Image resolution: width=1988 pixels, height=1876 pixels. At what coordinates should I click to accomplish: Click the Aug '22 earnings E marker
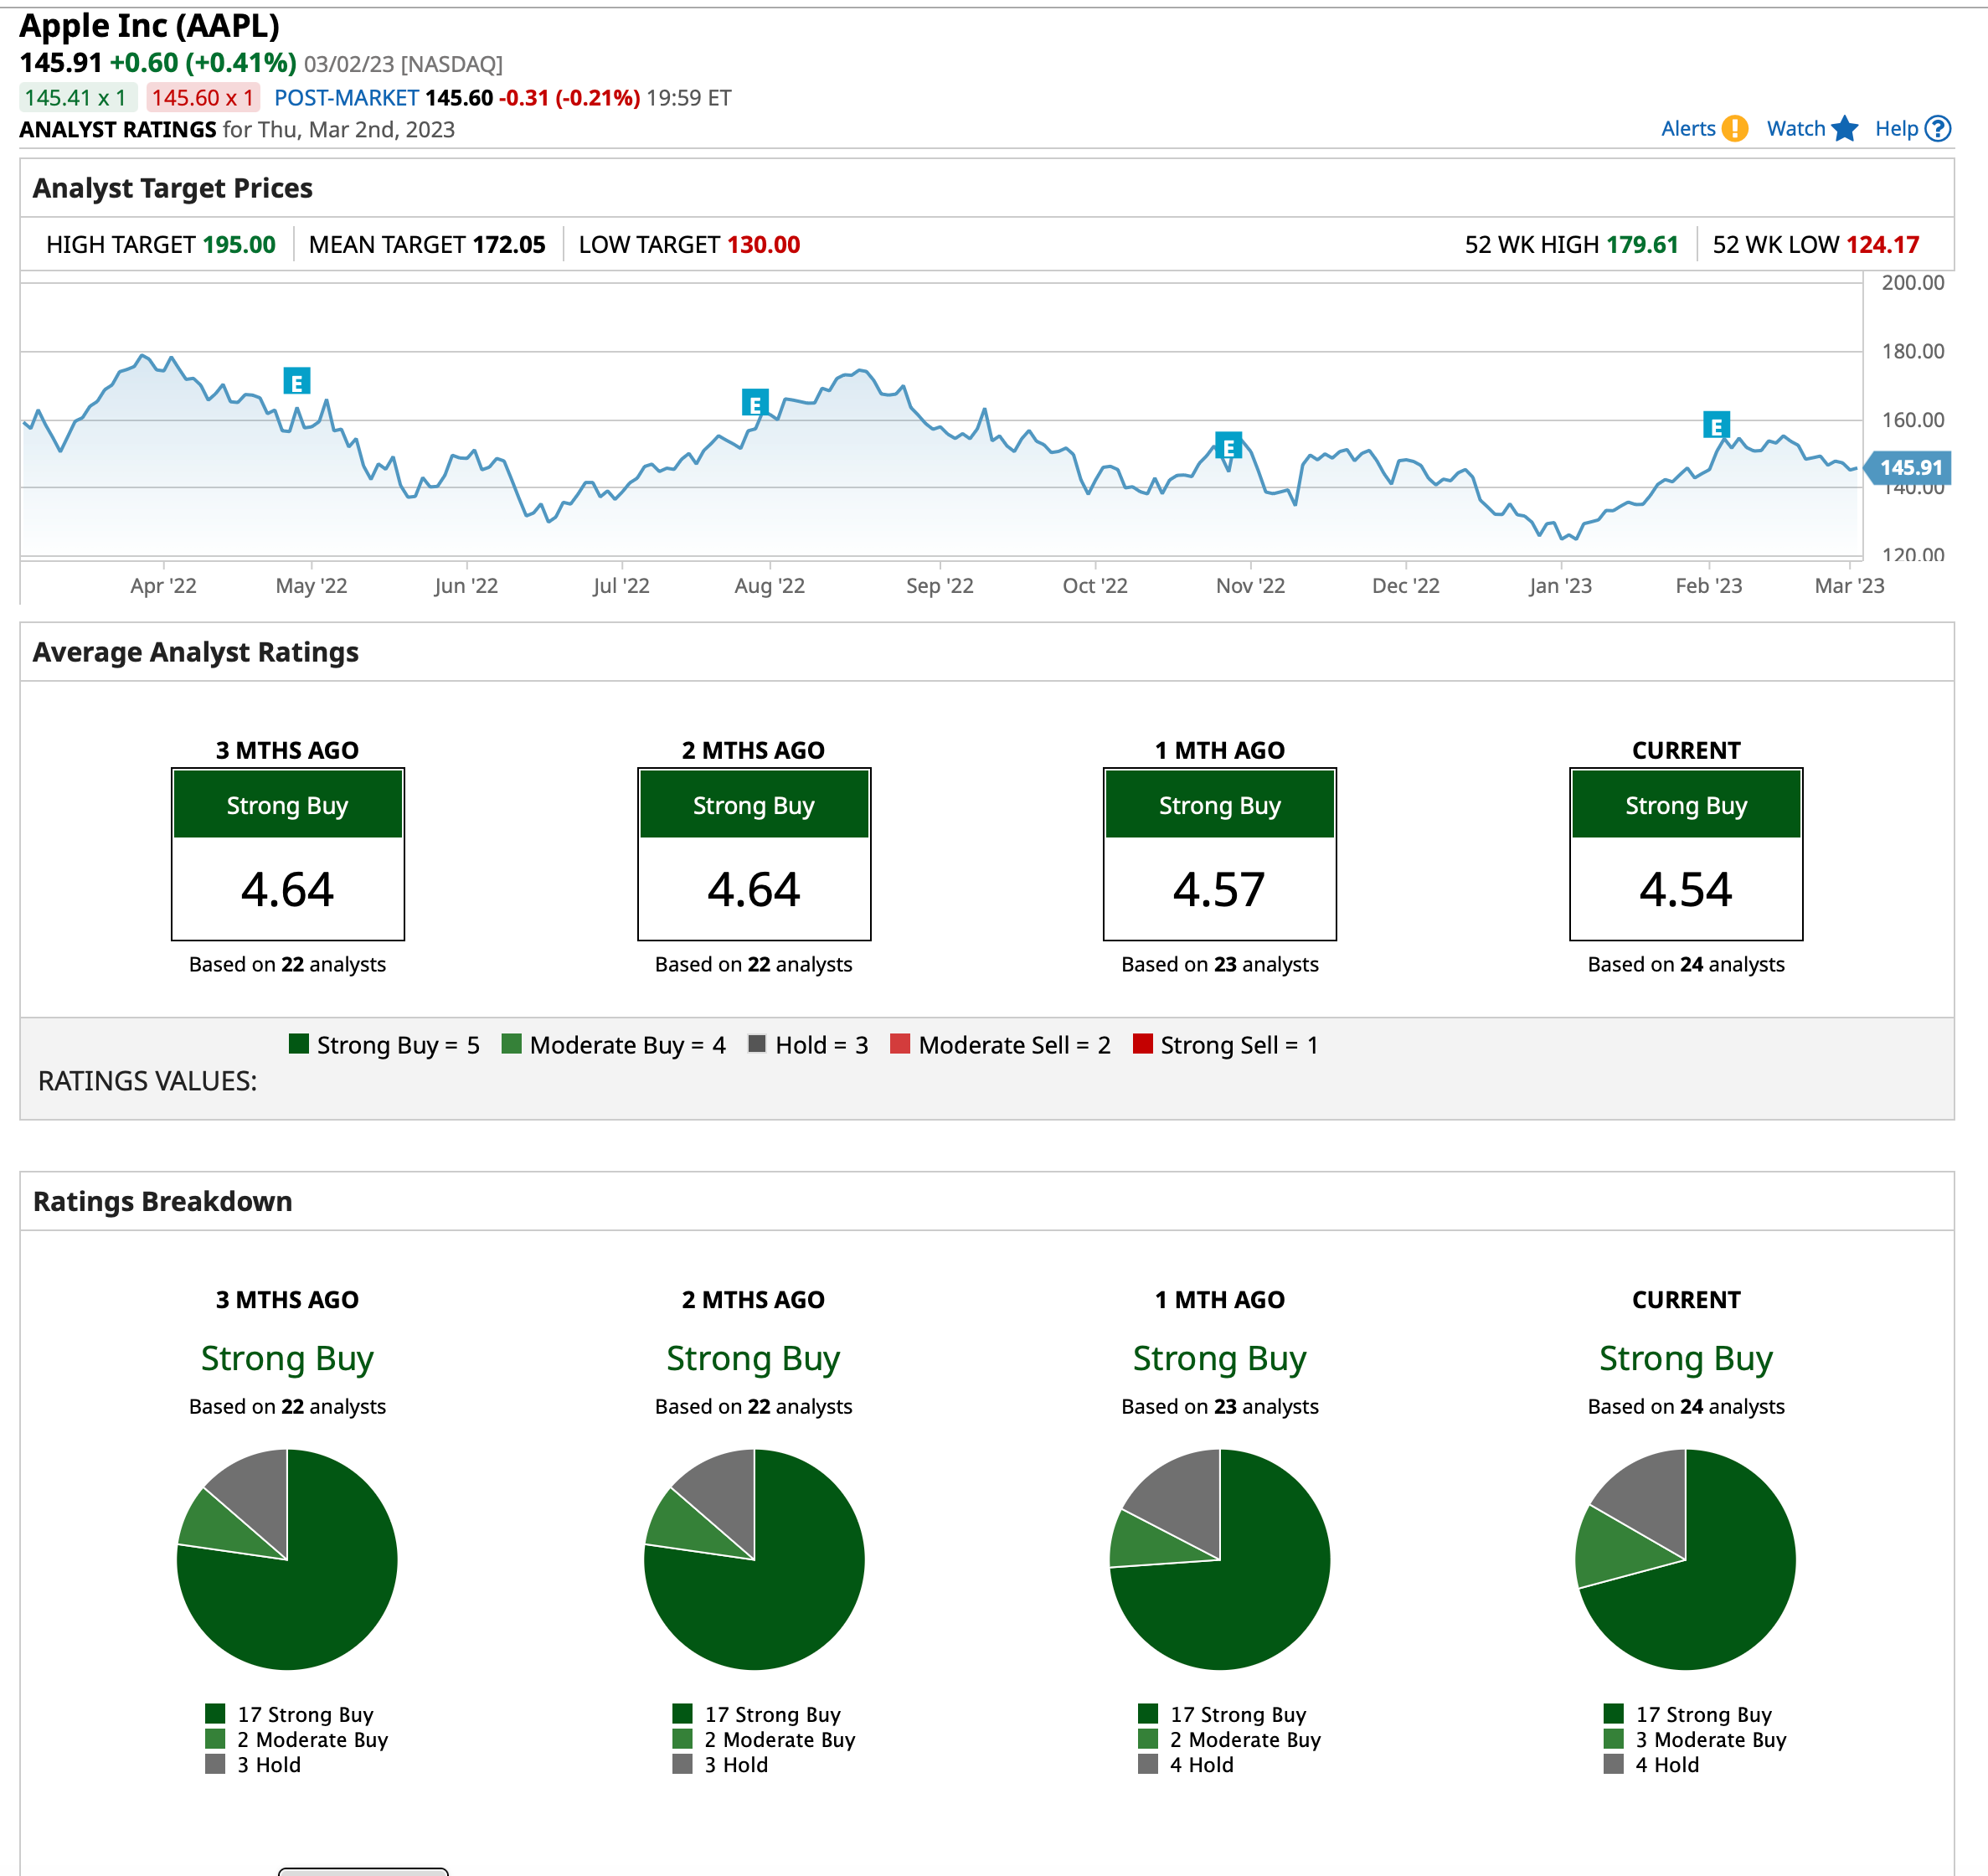point(755,403)
